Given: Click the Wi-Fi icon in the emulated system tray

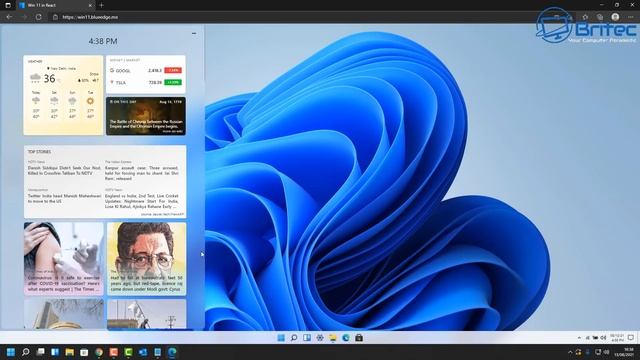Looking at the screenshot, I should pyautogui.click(x=588, y=338).
